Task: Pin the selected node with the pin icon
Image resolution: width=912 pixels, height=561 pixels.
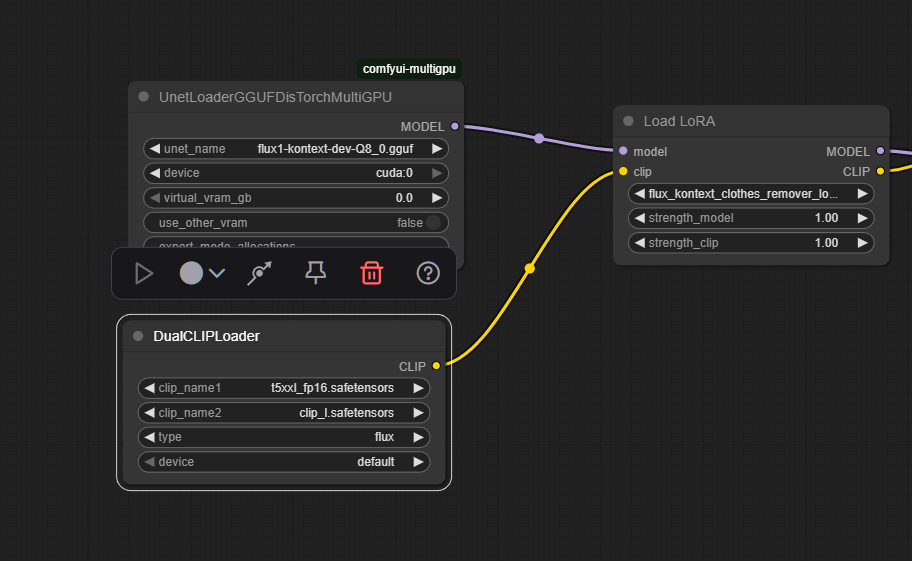Action: tap(316, 273)
